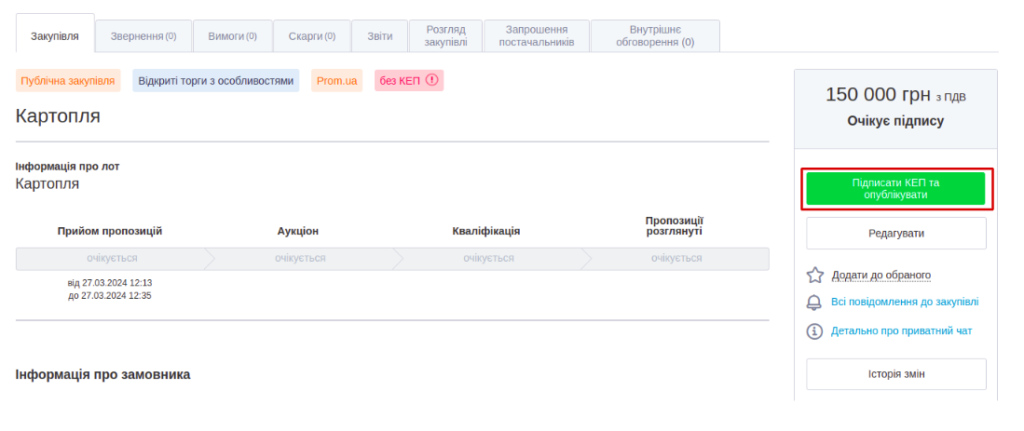Open the Запрошення постачальників tab

536,36
